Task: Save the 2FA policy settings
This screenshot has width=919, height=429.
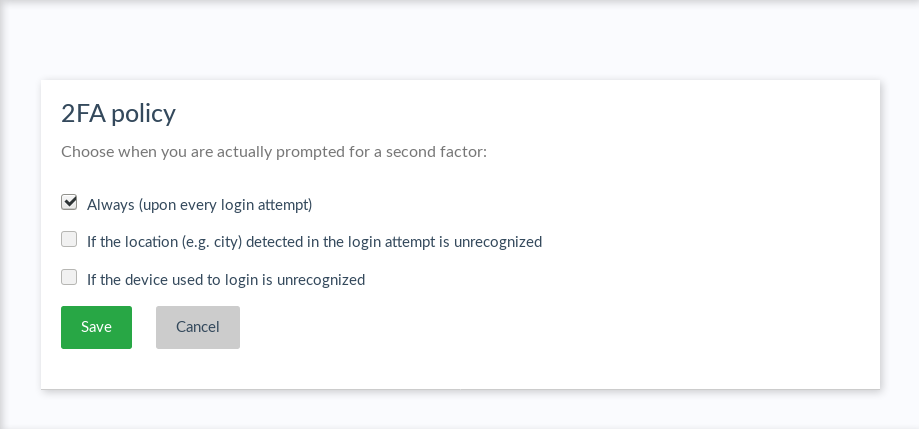Action: tap(96, 327)
